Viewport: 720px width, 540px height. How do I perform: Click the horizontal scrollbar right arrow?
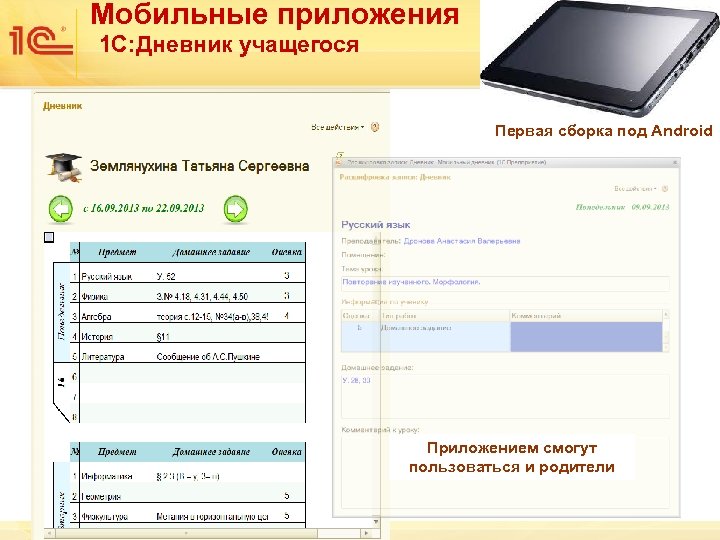pos(366,533)
